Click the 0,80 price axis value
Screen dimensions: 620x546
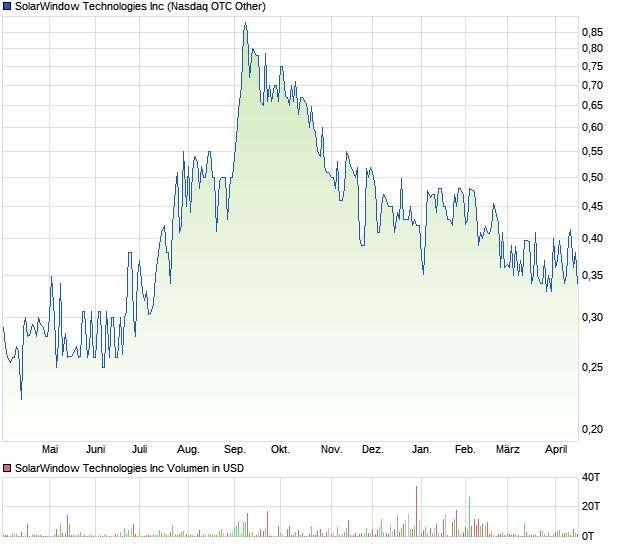click(x=592, y=49)
